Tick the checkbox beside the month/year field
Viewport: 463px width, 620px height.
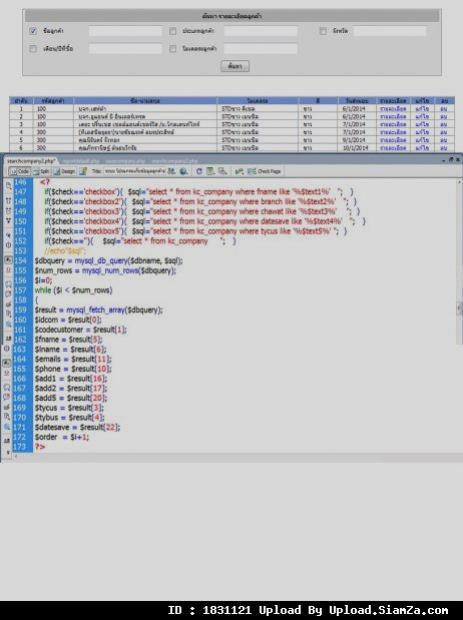(33, 49)
